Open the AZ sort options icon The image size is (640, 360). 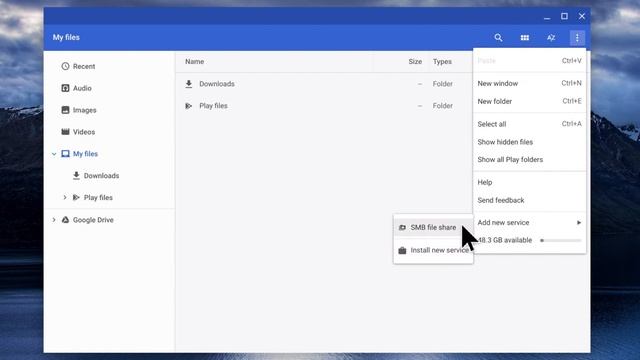pyautogui.click(x=551, y=38)
